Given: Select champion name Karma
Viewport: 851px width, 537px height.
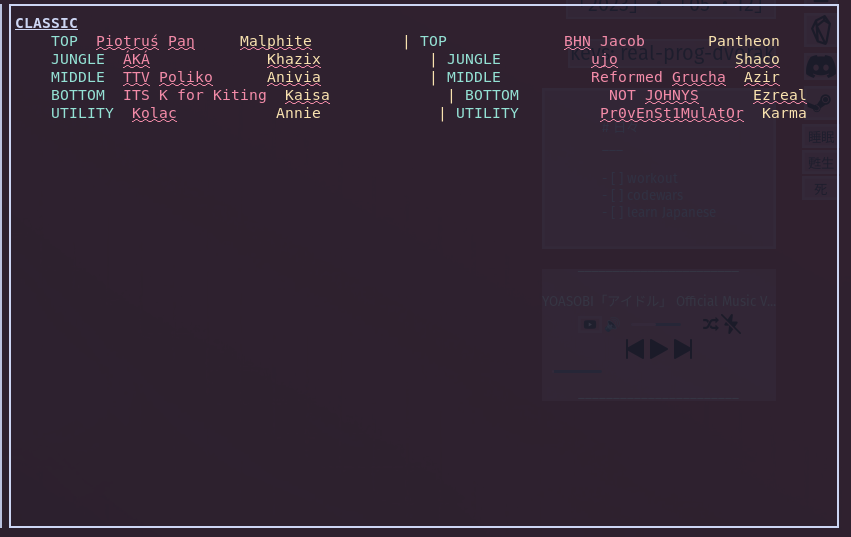Looking at the screenshot, I should pos(784,113).
